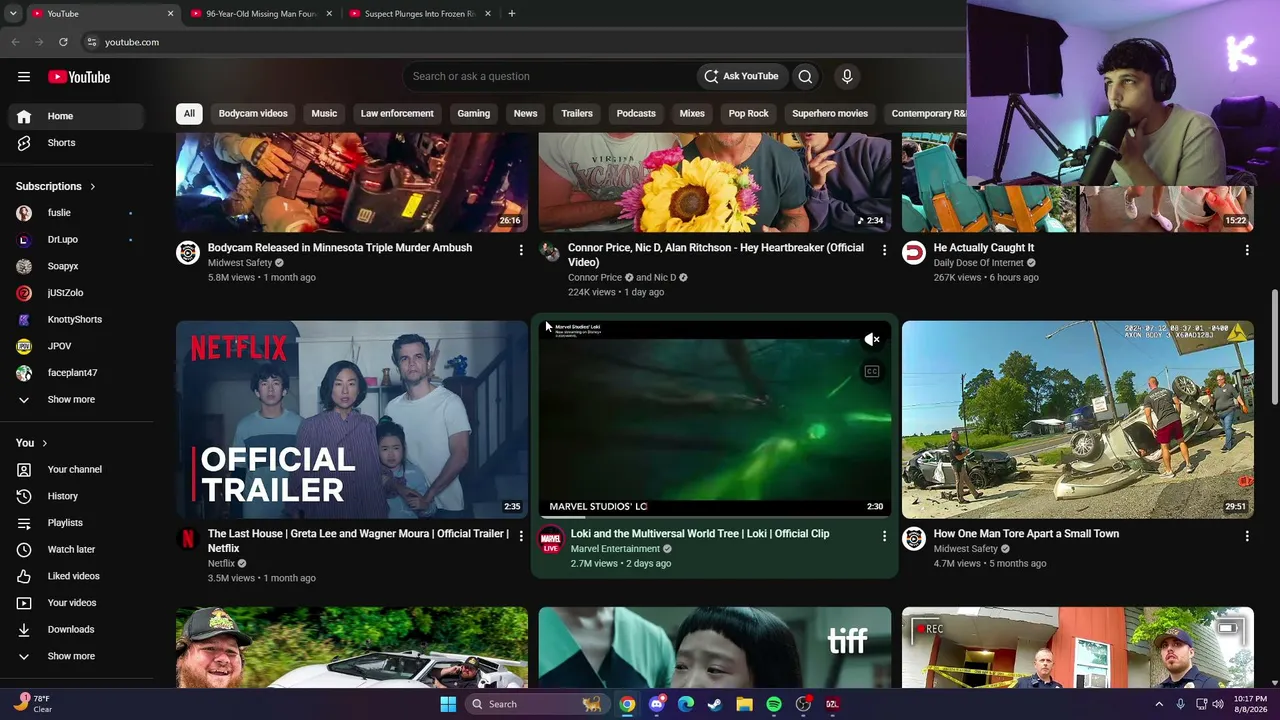Reload the page in Chrome
Viewport: 1280px width, 720px height.
click(x=63, y=42)
